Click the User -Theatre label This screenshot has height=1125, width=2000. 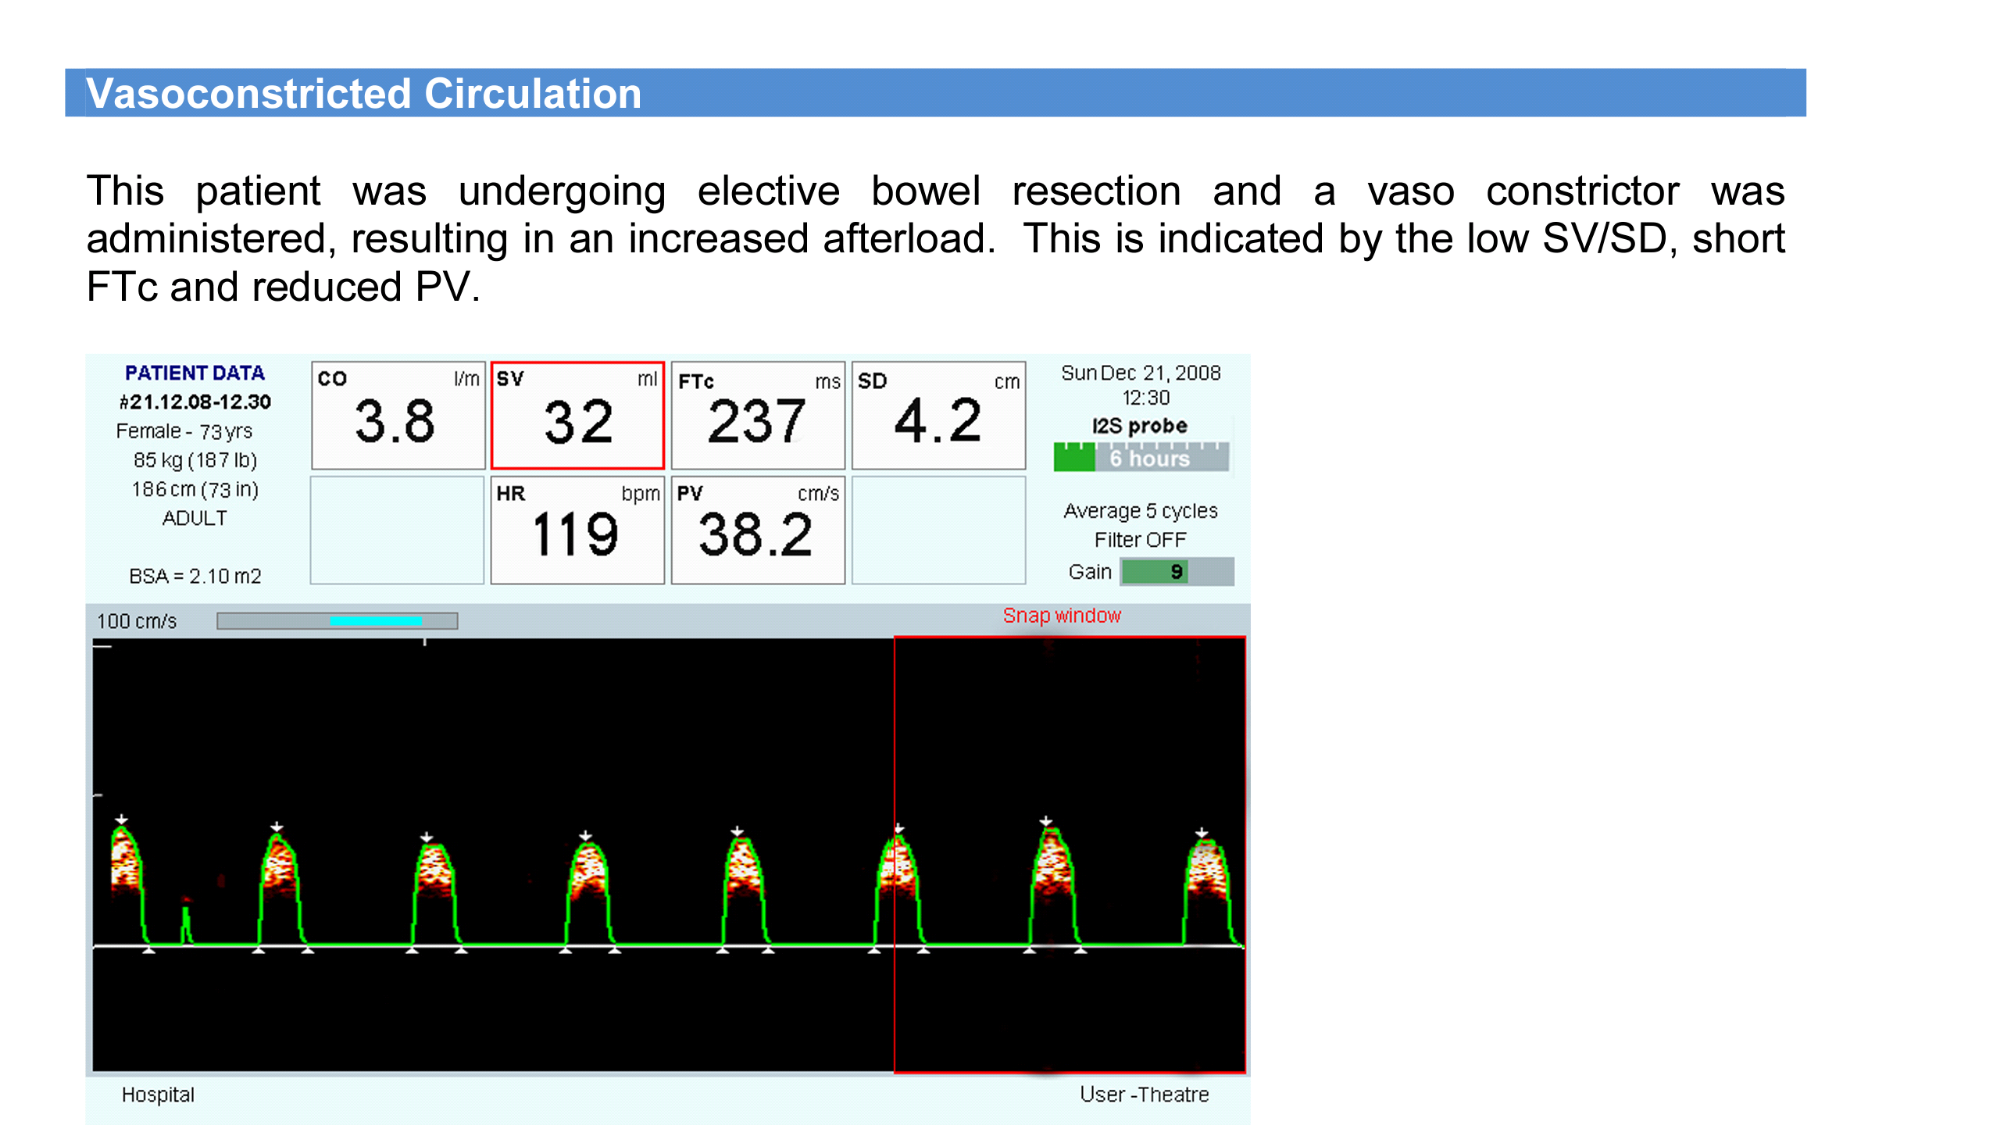tap(1144, 1094)
